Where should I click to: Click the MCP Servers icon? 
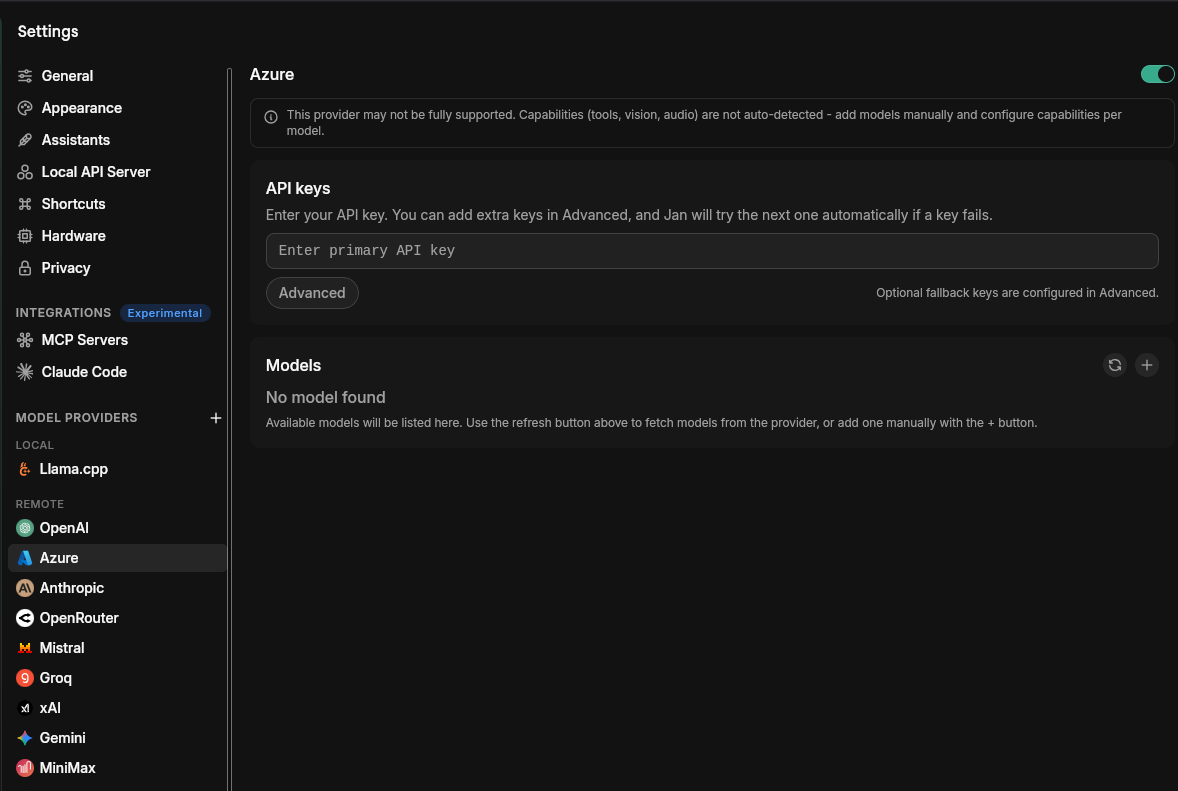25,340
